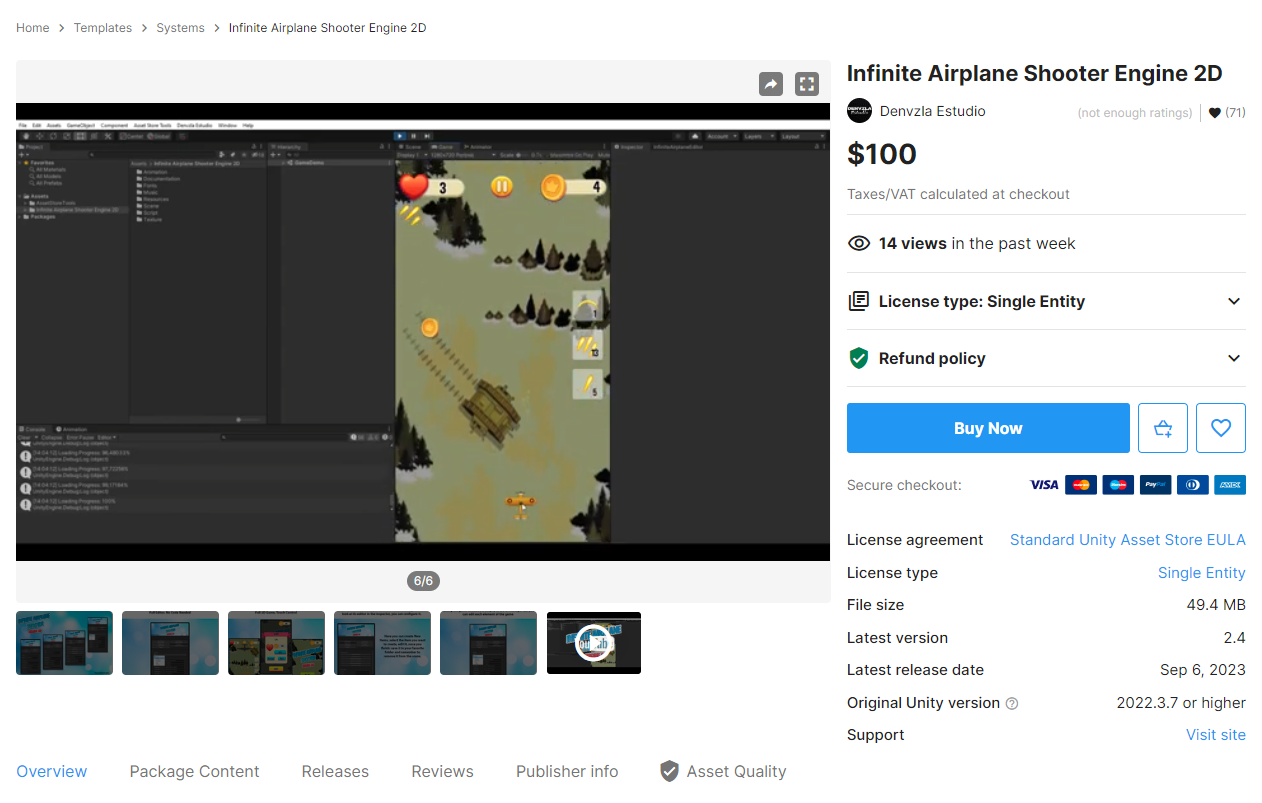
Task: Click the Visa payment icon
Action: (1044, 485)
